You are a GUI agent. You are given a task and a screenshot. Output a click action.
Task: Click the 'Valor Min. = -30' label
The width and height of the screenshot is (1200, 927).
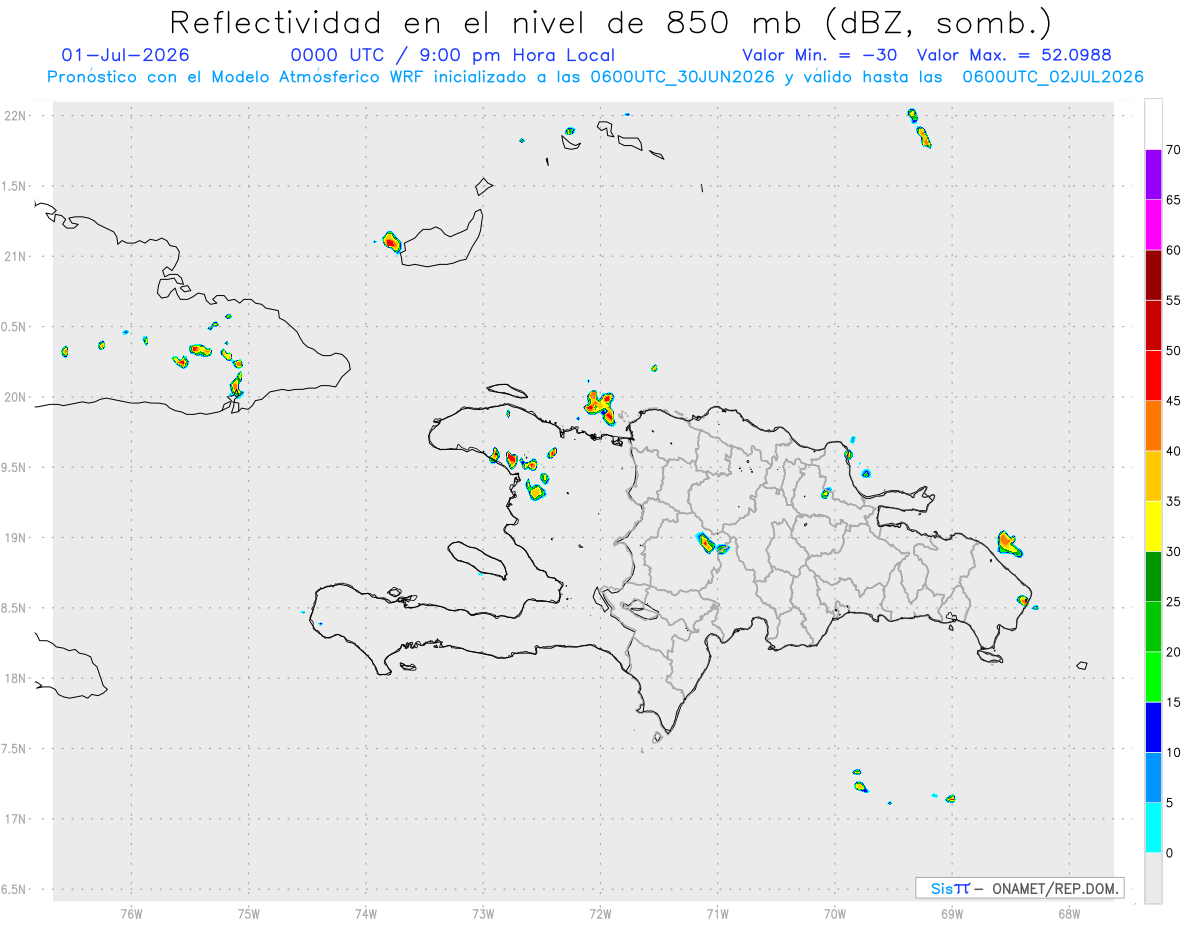tap(822, 55)
